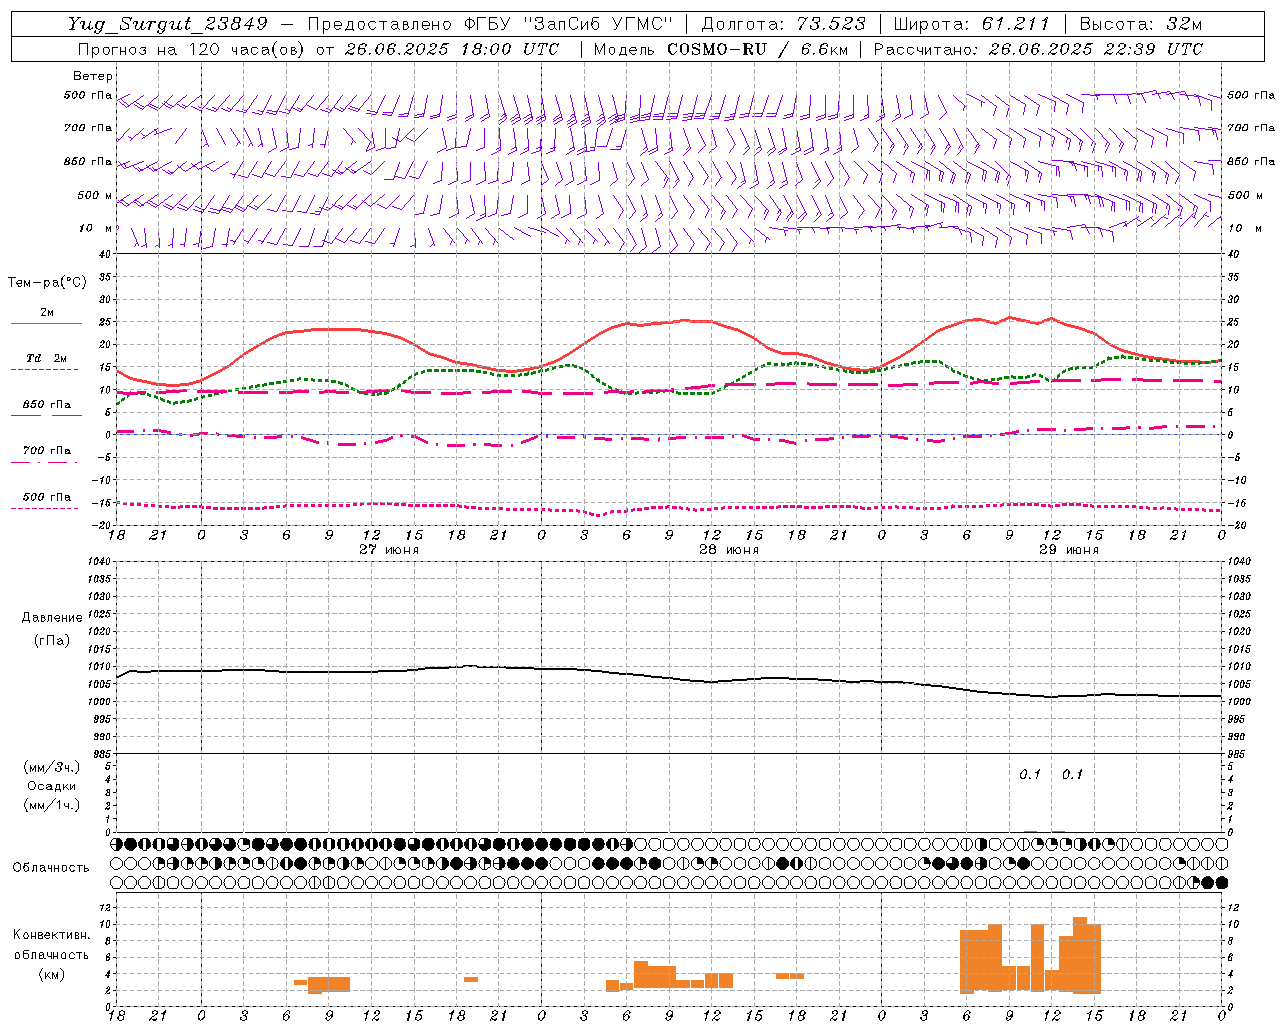Click the 'Облачность' cloud cover label
The image size is (1280, 1024).
coord(51,868)
